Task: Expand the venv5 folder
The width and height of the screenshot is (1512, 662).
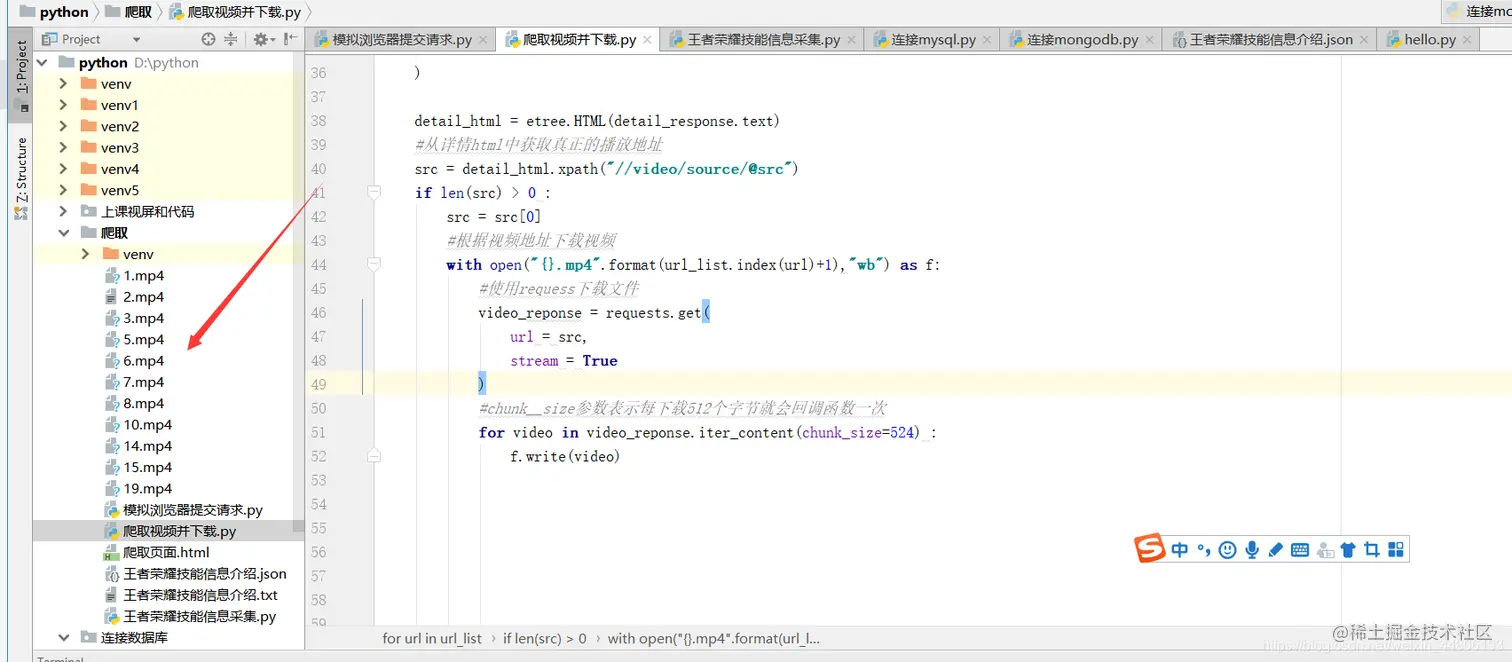Action: pos(63,190)
